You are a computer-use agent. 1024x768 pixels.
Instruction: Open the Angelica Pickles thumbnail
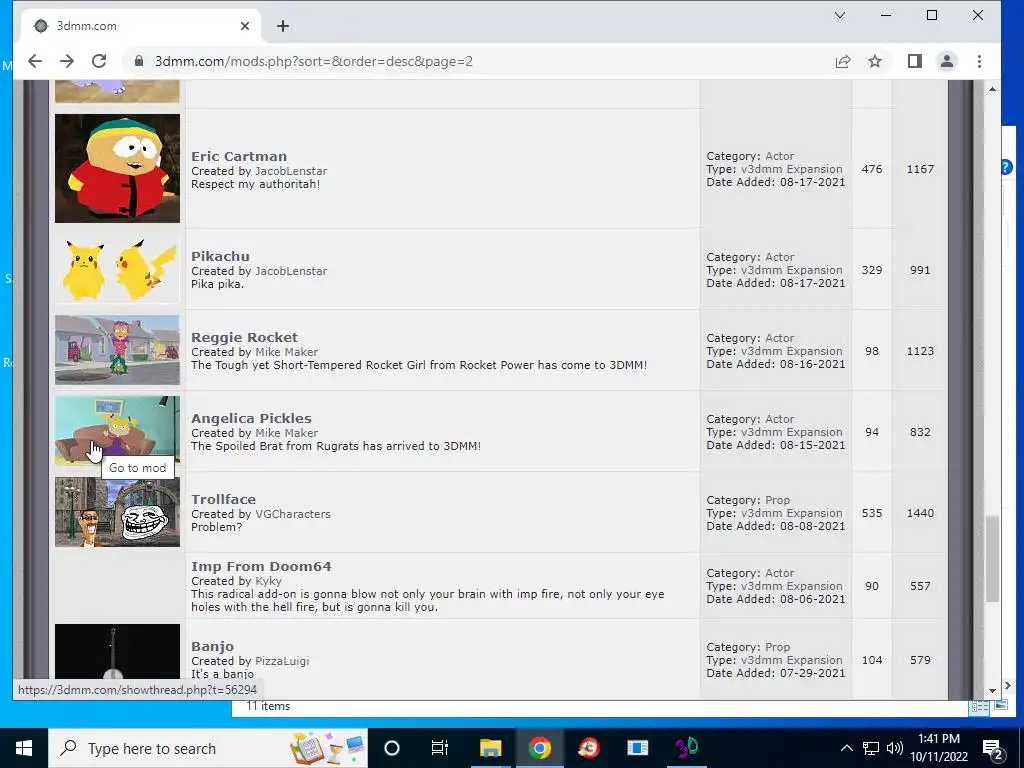118,431
